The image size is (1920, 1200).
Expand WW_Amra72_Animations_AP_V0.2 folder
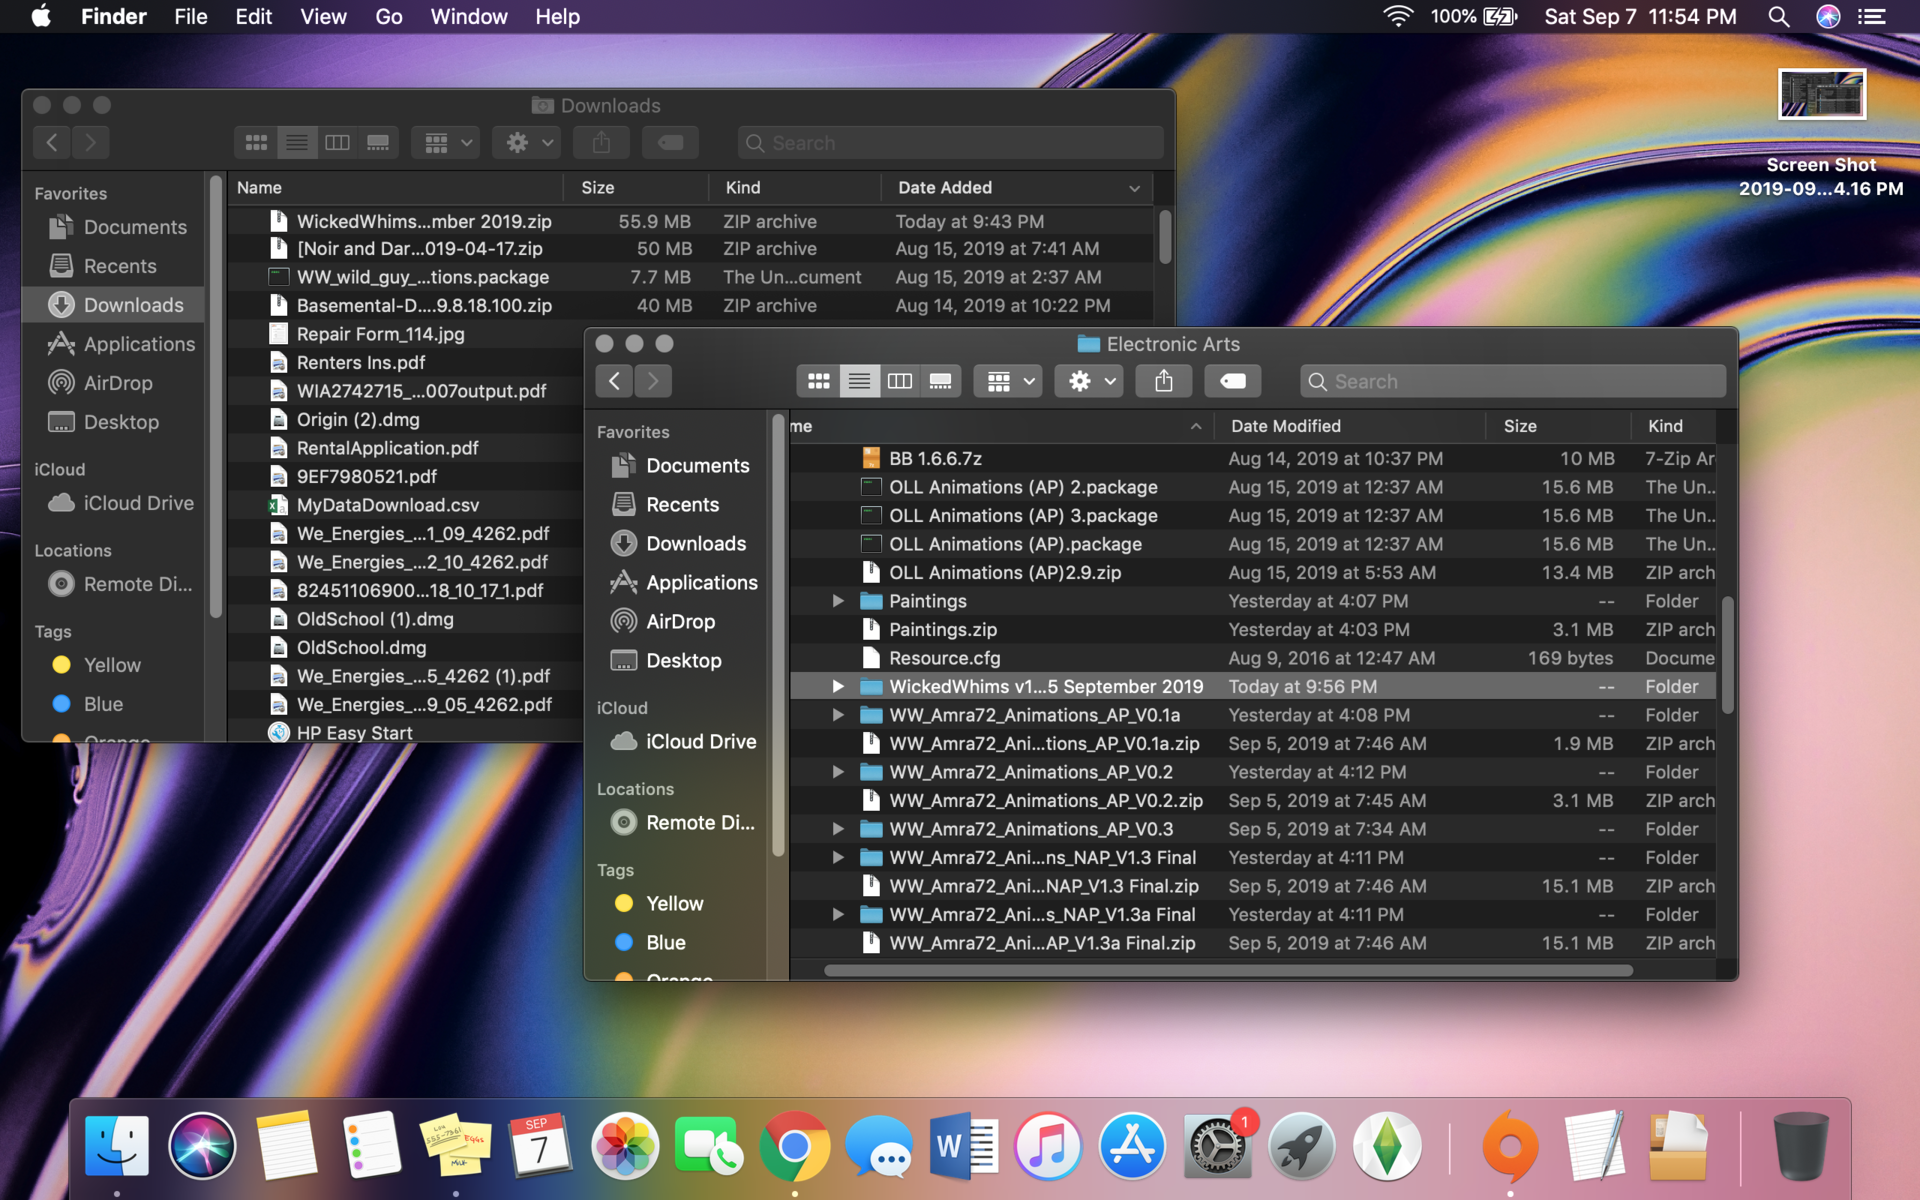[838, 772]
